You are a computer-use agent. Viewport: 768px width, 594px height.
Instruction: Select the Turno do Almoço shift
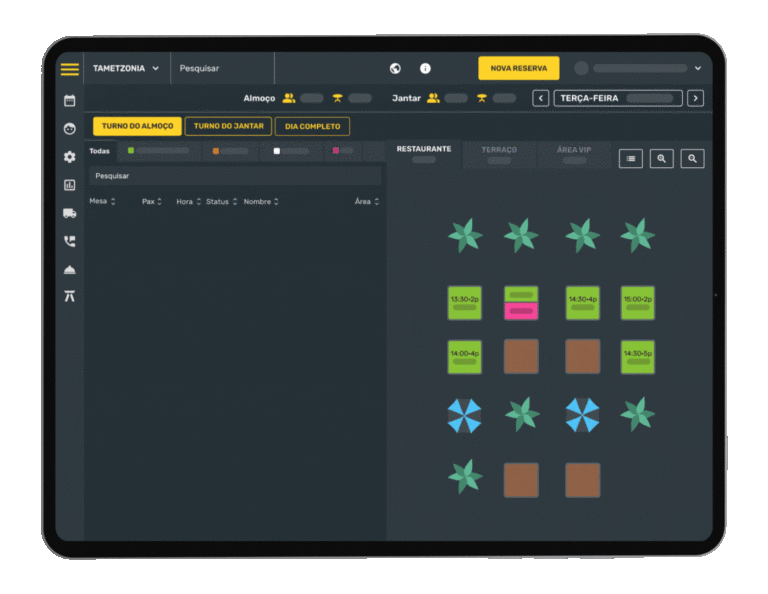[x=137, y=126]
